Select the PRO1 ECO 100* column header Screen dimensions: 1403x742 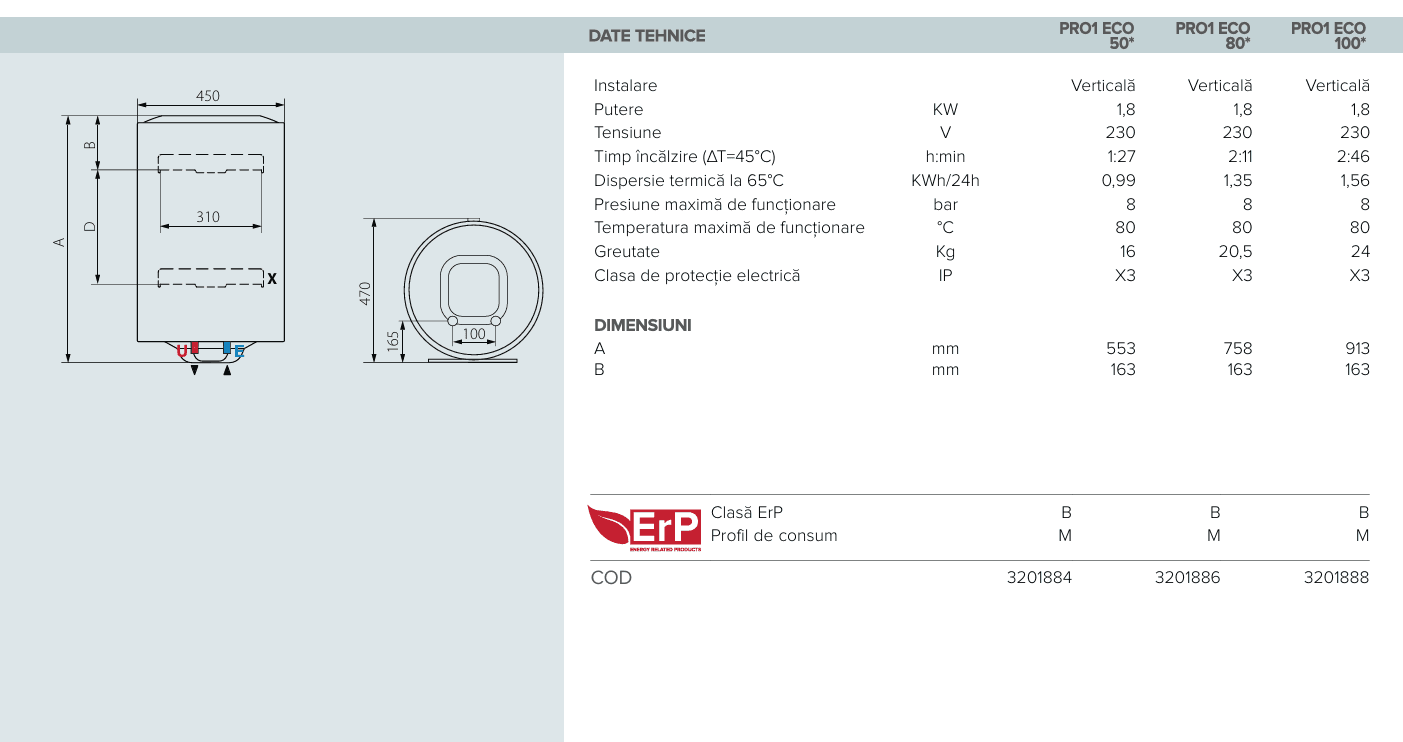coord(1328,35)
